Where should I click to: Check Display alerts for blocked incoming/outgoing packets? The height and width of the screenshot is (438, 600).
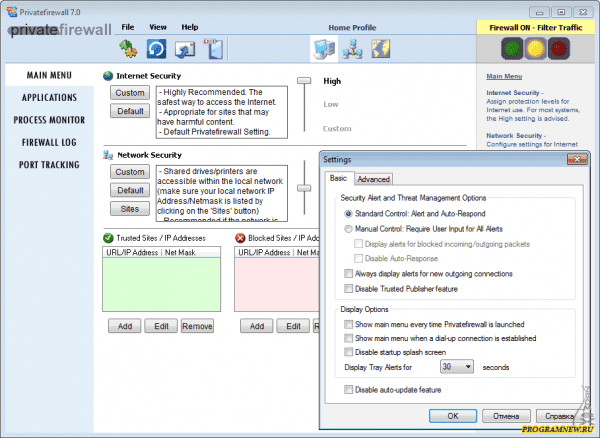pos(359,244)
